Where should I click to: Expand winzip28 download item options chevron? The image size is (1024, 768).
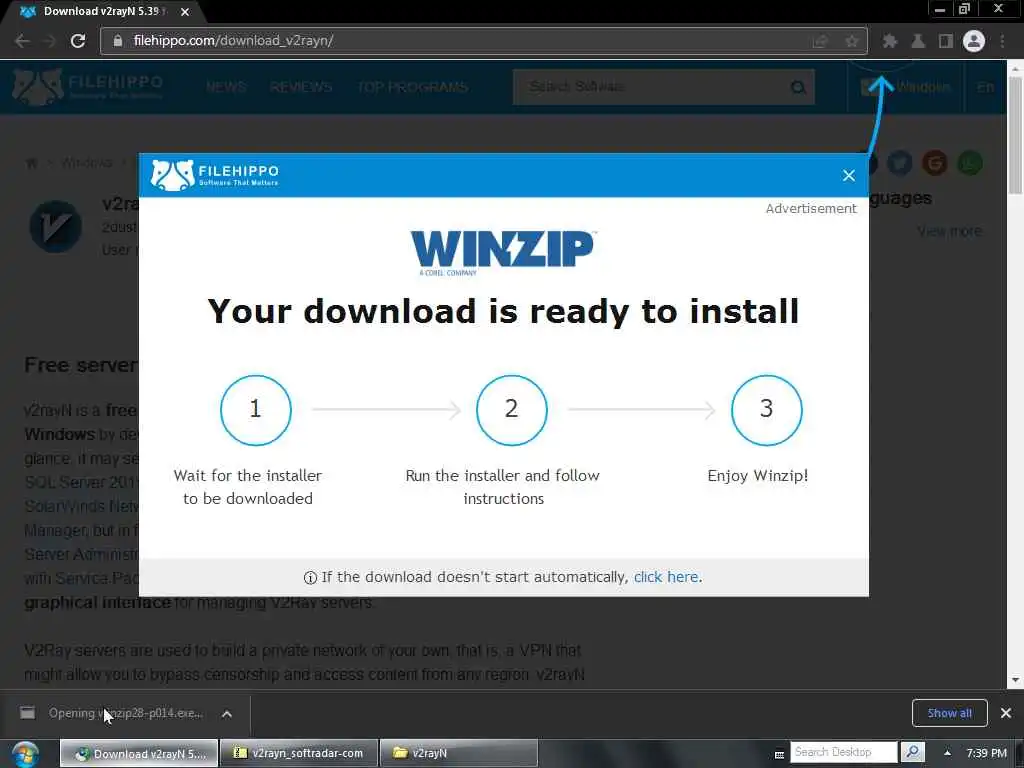(x=227, y=714)
